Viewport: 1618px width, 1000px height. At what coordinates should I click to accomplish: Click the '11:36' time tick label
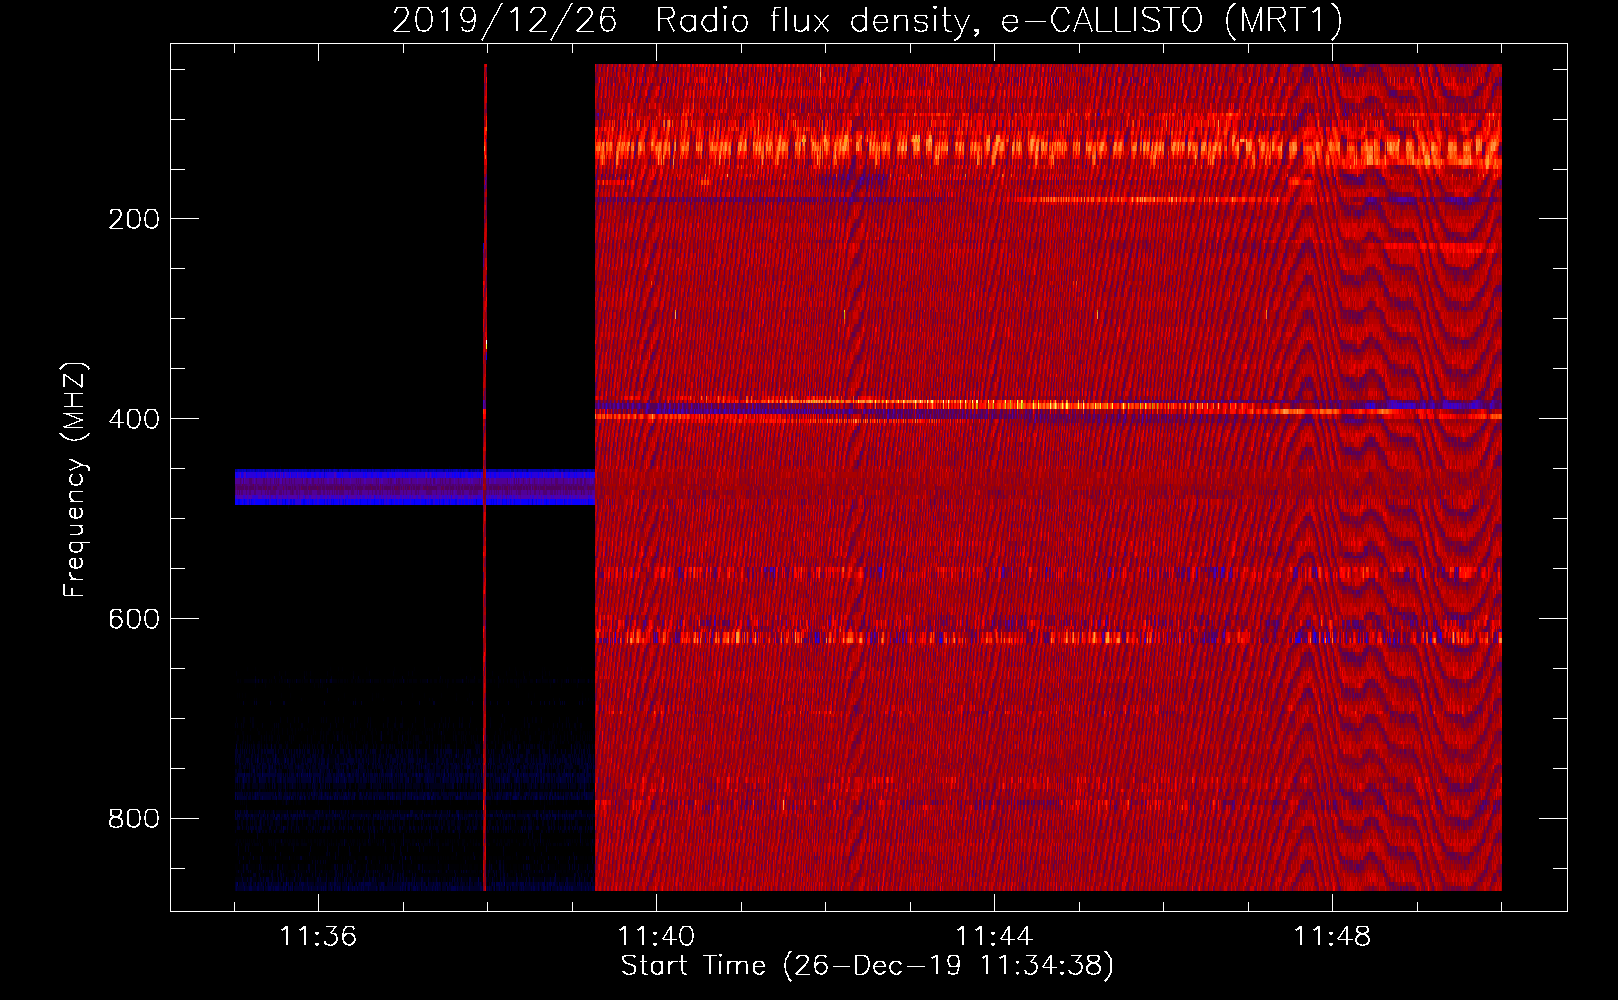pos(318,936)
